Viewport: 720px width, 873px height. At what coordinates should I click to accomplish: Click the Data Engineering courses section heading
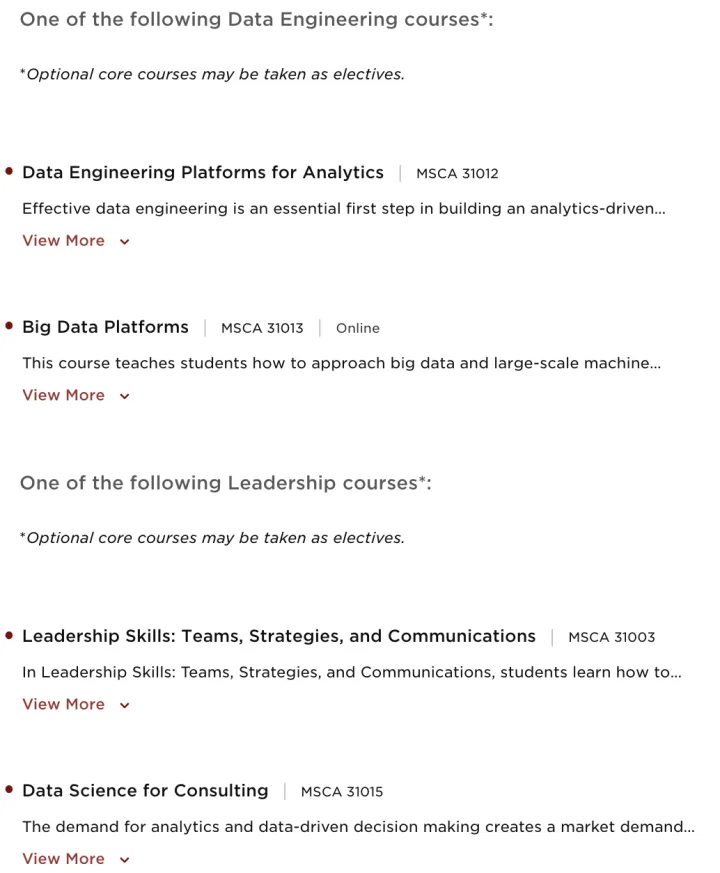256,20
